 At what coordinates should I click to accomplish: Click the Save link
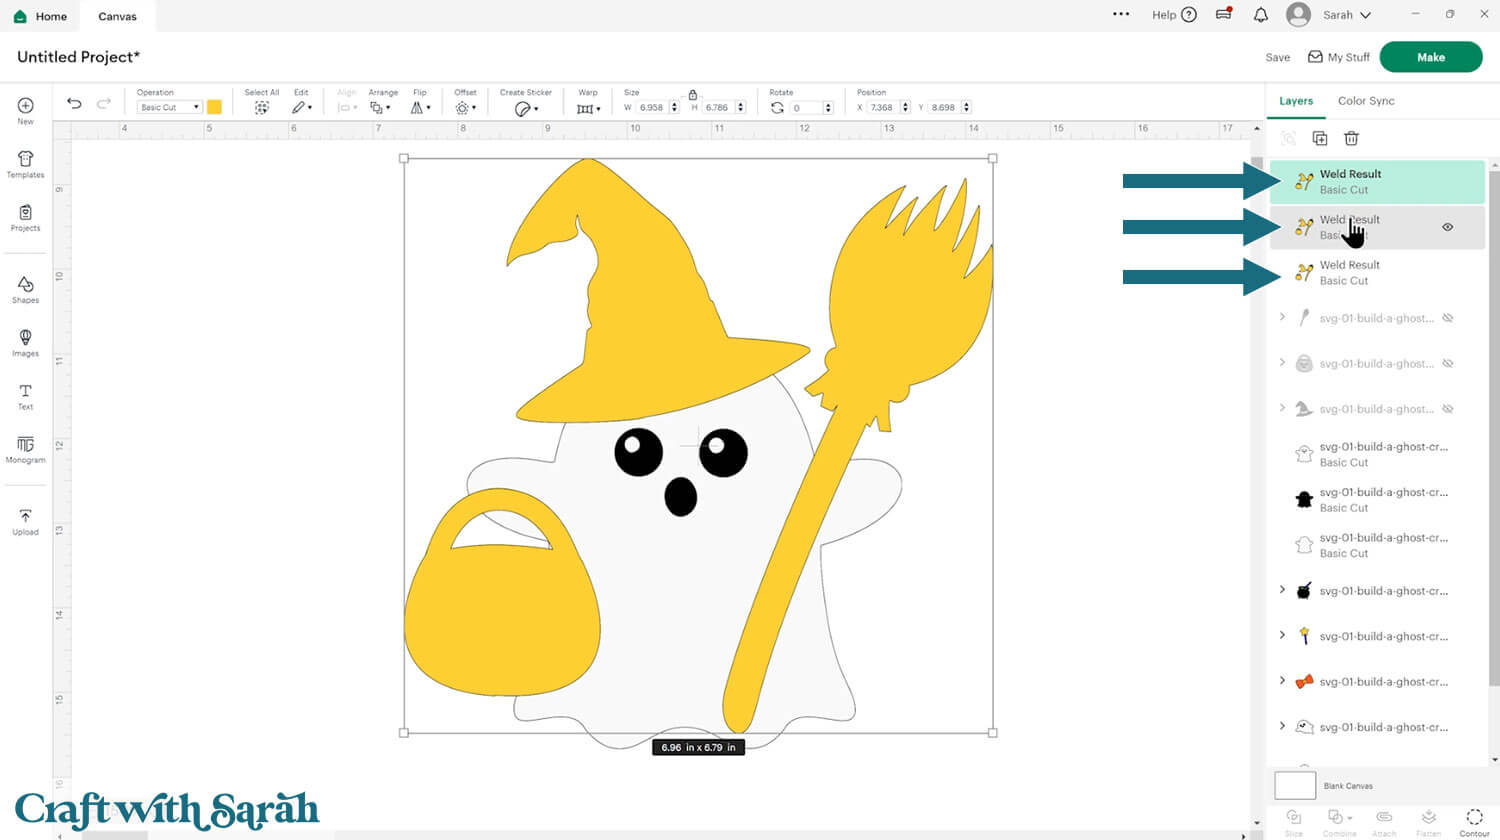[1277, 58]
